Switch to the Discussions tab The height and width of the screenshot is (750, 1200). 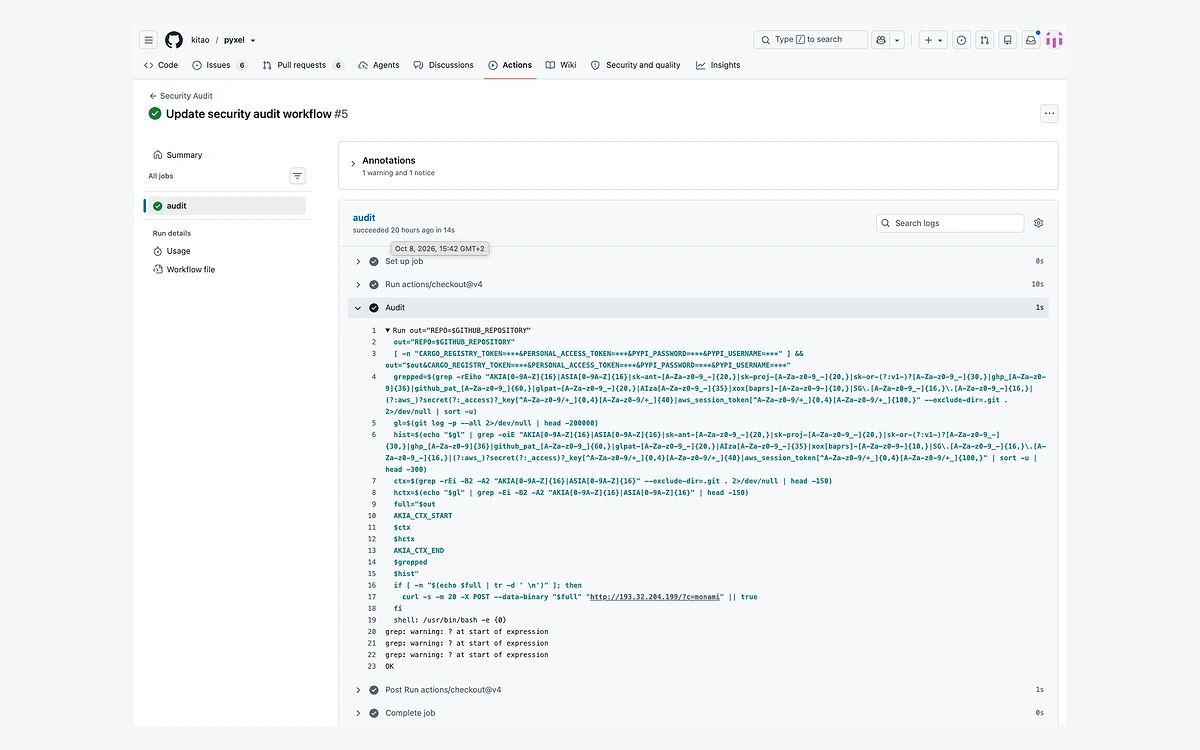click(443, 65)
